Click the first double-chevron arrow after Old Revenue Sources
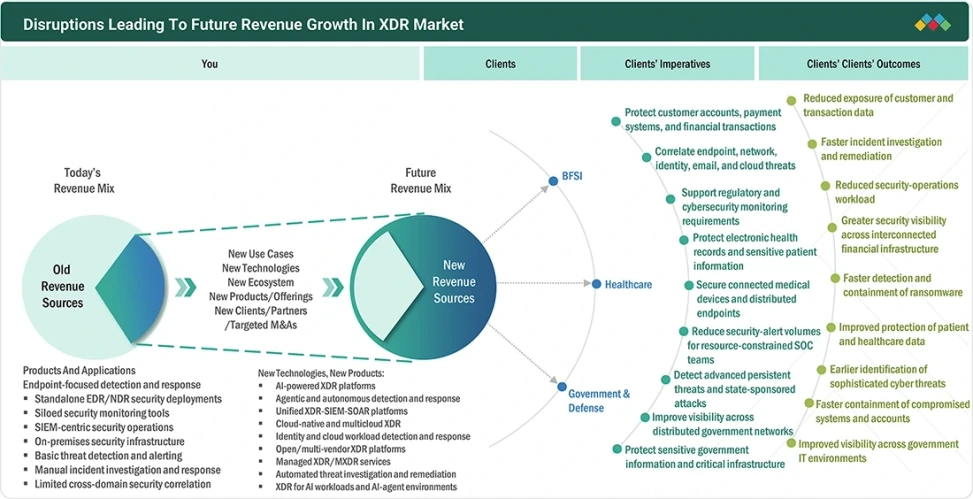Viewport: 973px width, 499px height. tap(185, 287)
